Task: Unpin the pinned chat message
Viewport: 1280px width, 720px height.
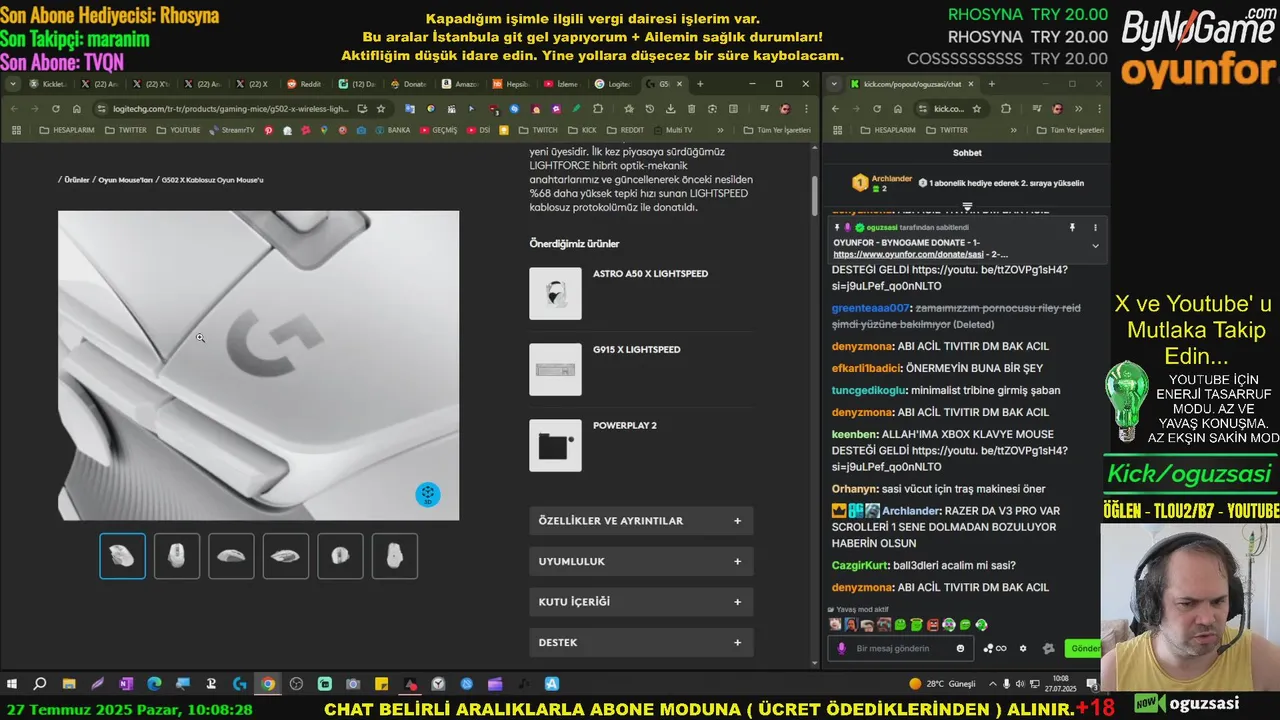Action: point(1072,227)
